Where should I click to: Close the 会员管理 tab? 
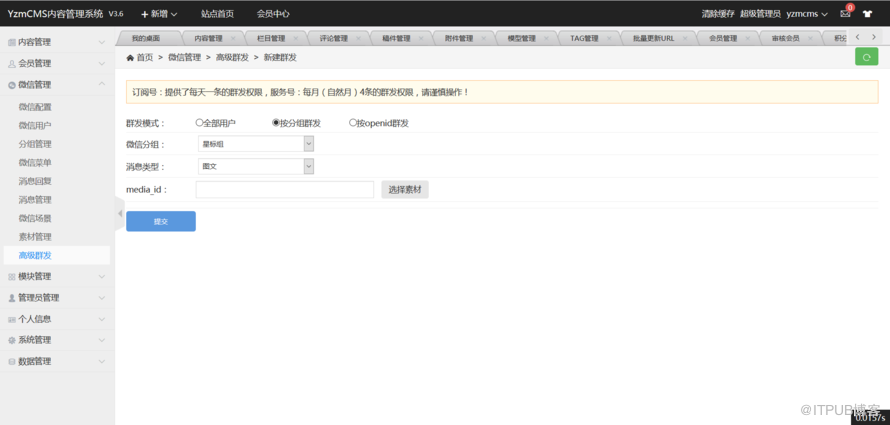tap(748, 39)
